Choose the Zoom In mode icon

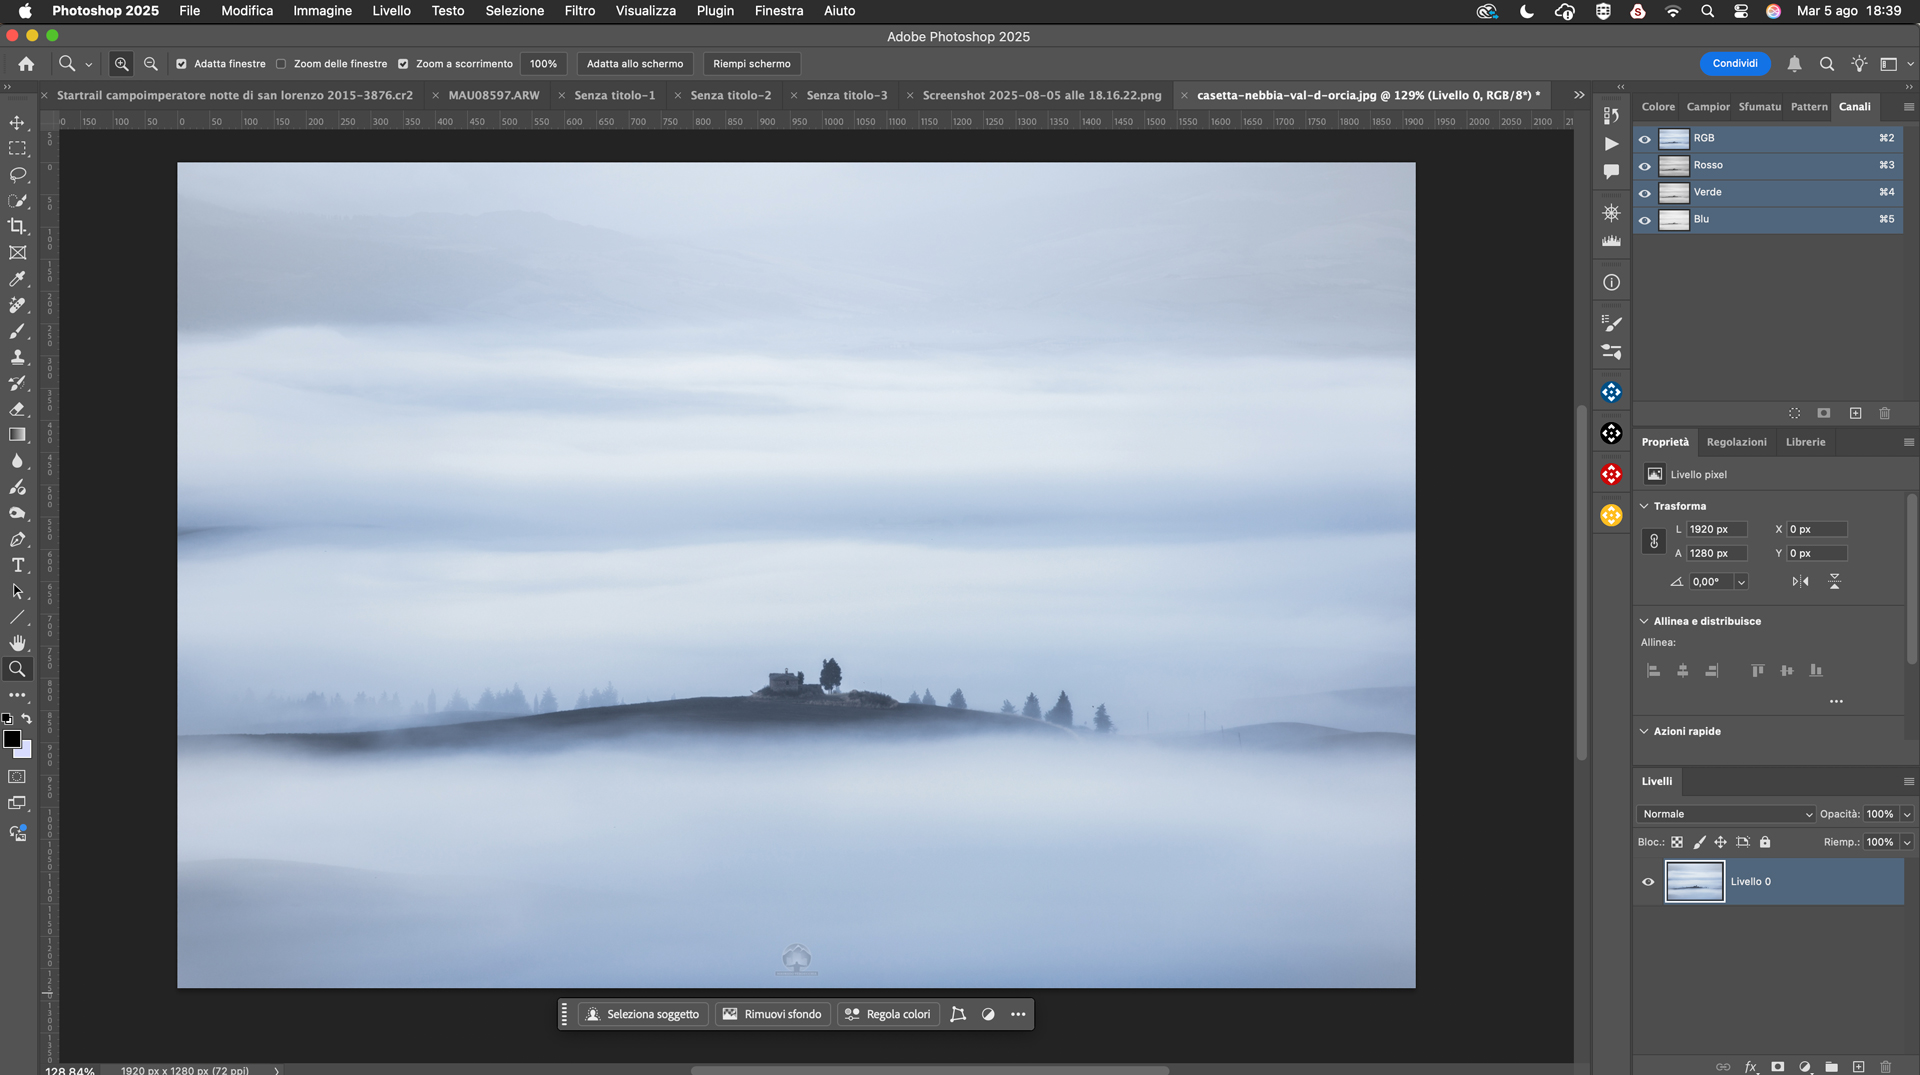(x=121, y=64)
